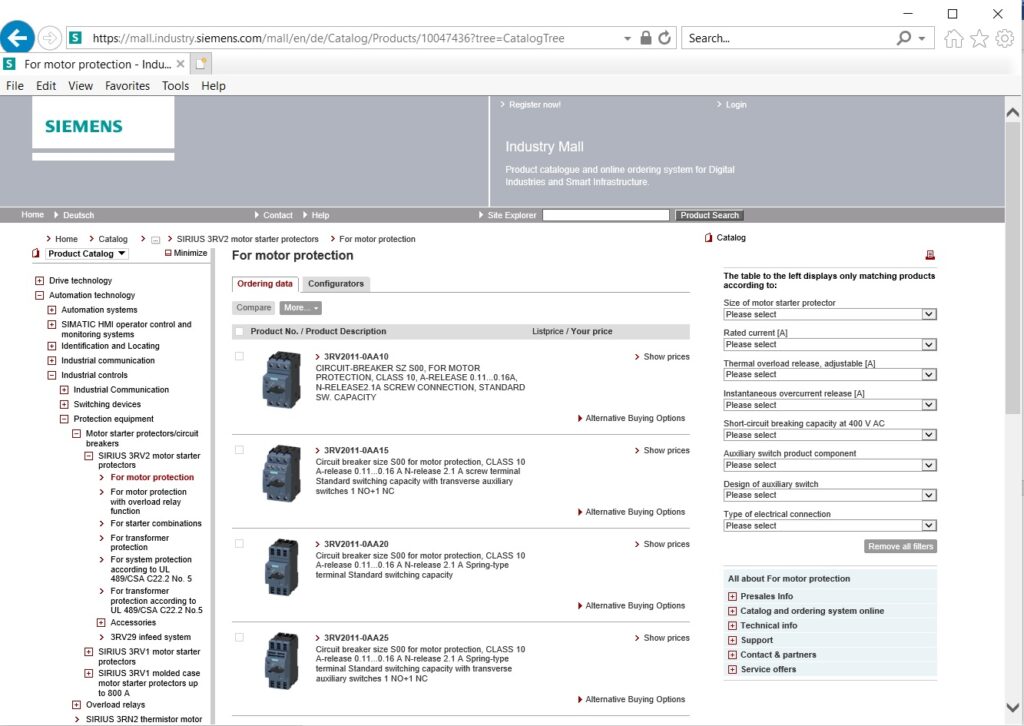
Task: Switch to the Configurators tab
Action: [336, 284]
